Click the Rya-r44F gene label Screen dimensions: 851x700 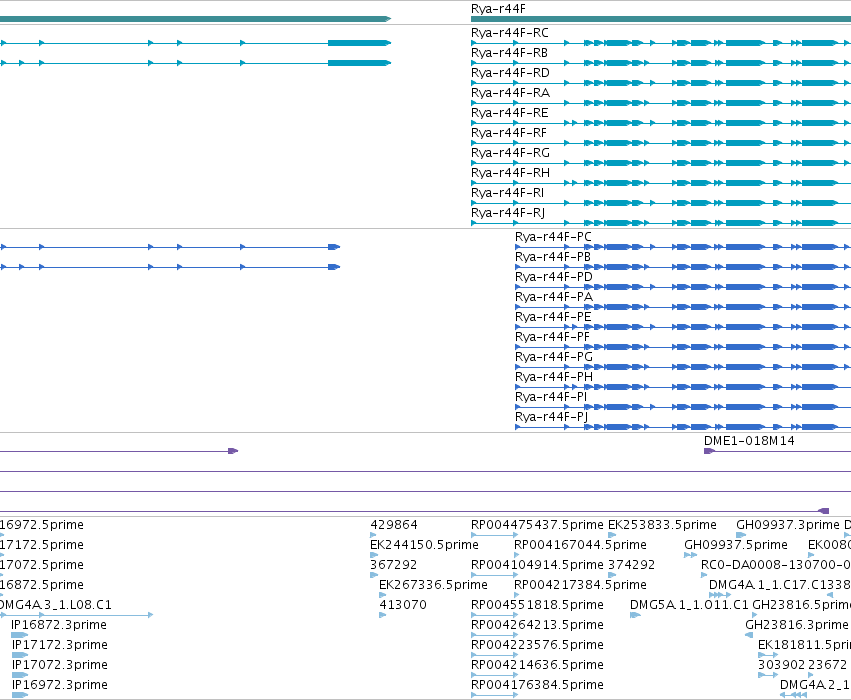(498, 9)
